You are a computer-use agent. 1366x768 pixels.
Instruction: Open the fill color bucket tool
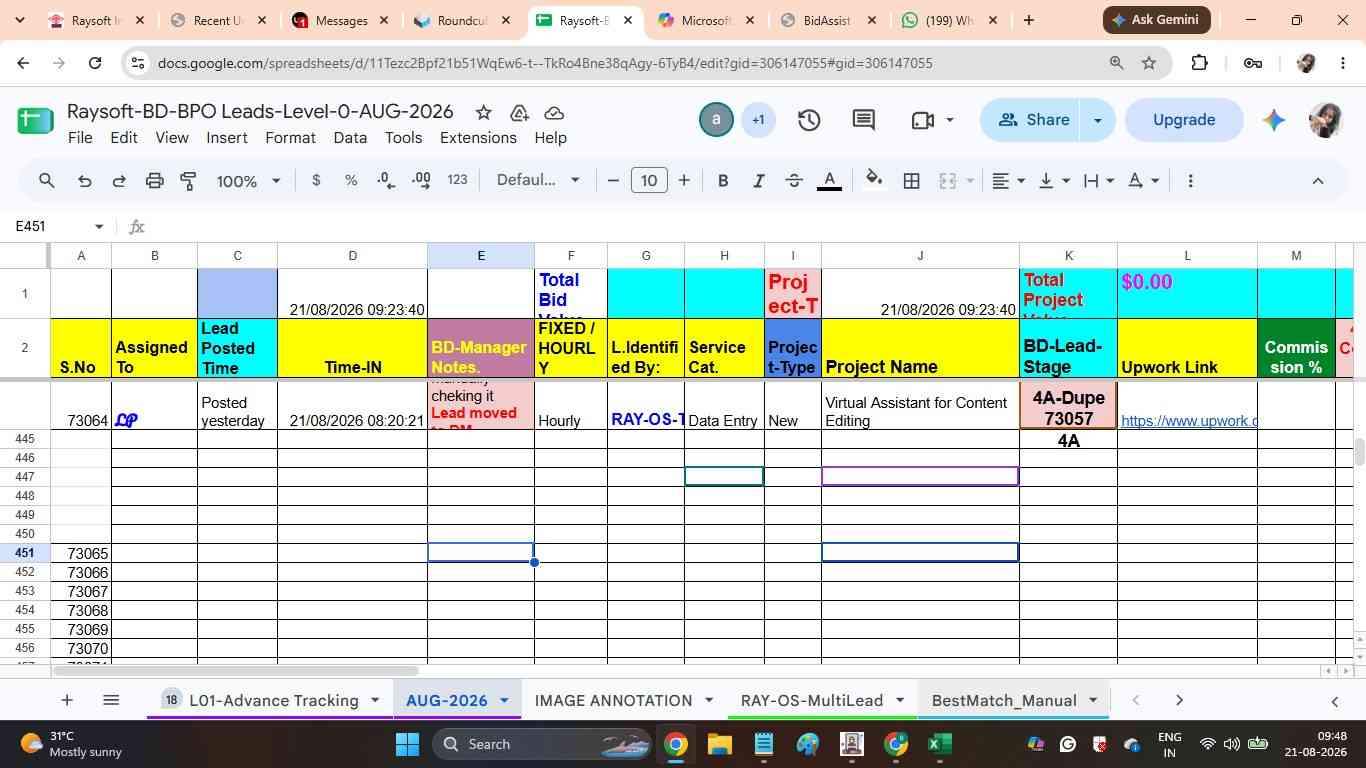point(874,180)
